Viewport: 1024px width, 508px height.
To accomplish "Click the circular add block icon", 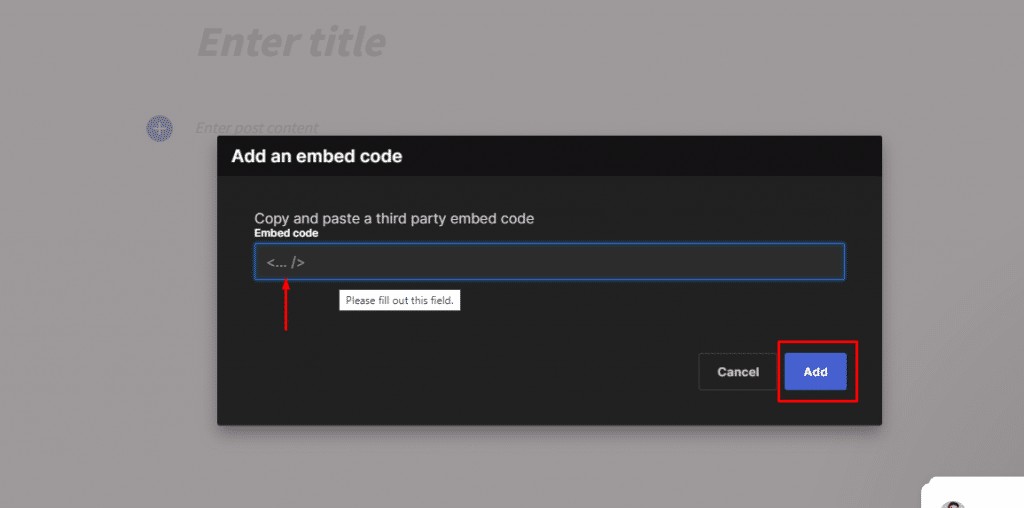I will click(x=159, y=128).
